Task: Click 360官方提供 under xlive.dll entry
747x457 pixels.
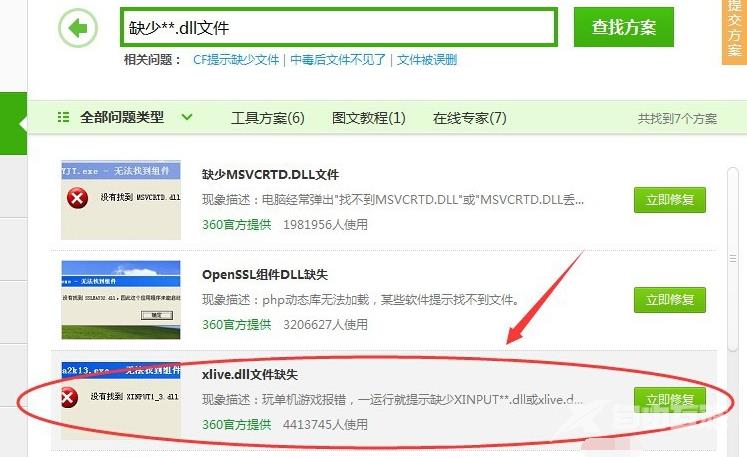Action: pyautogui.click(x=237, y=425)
